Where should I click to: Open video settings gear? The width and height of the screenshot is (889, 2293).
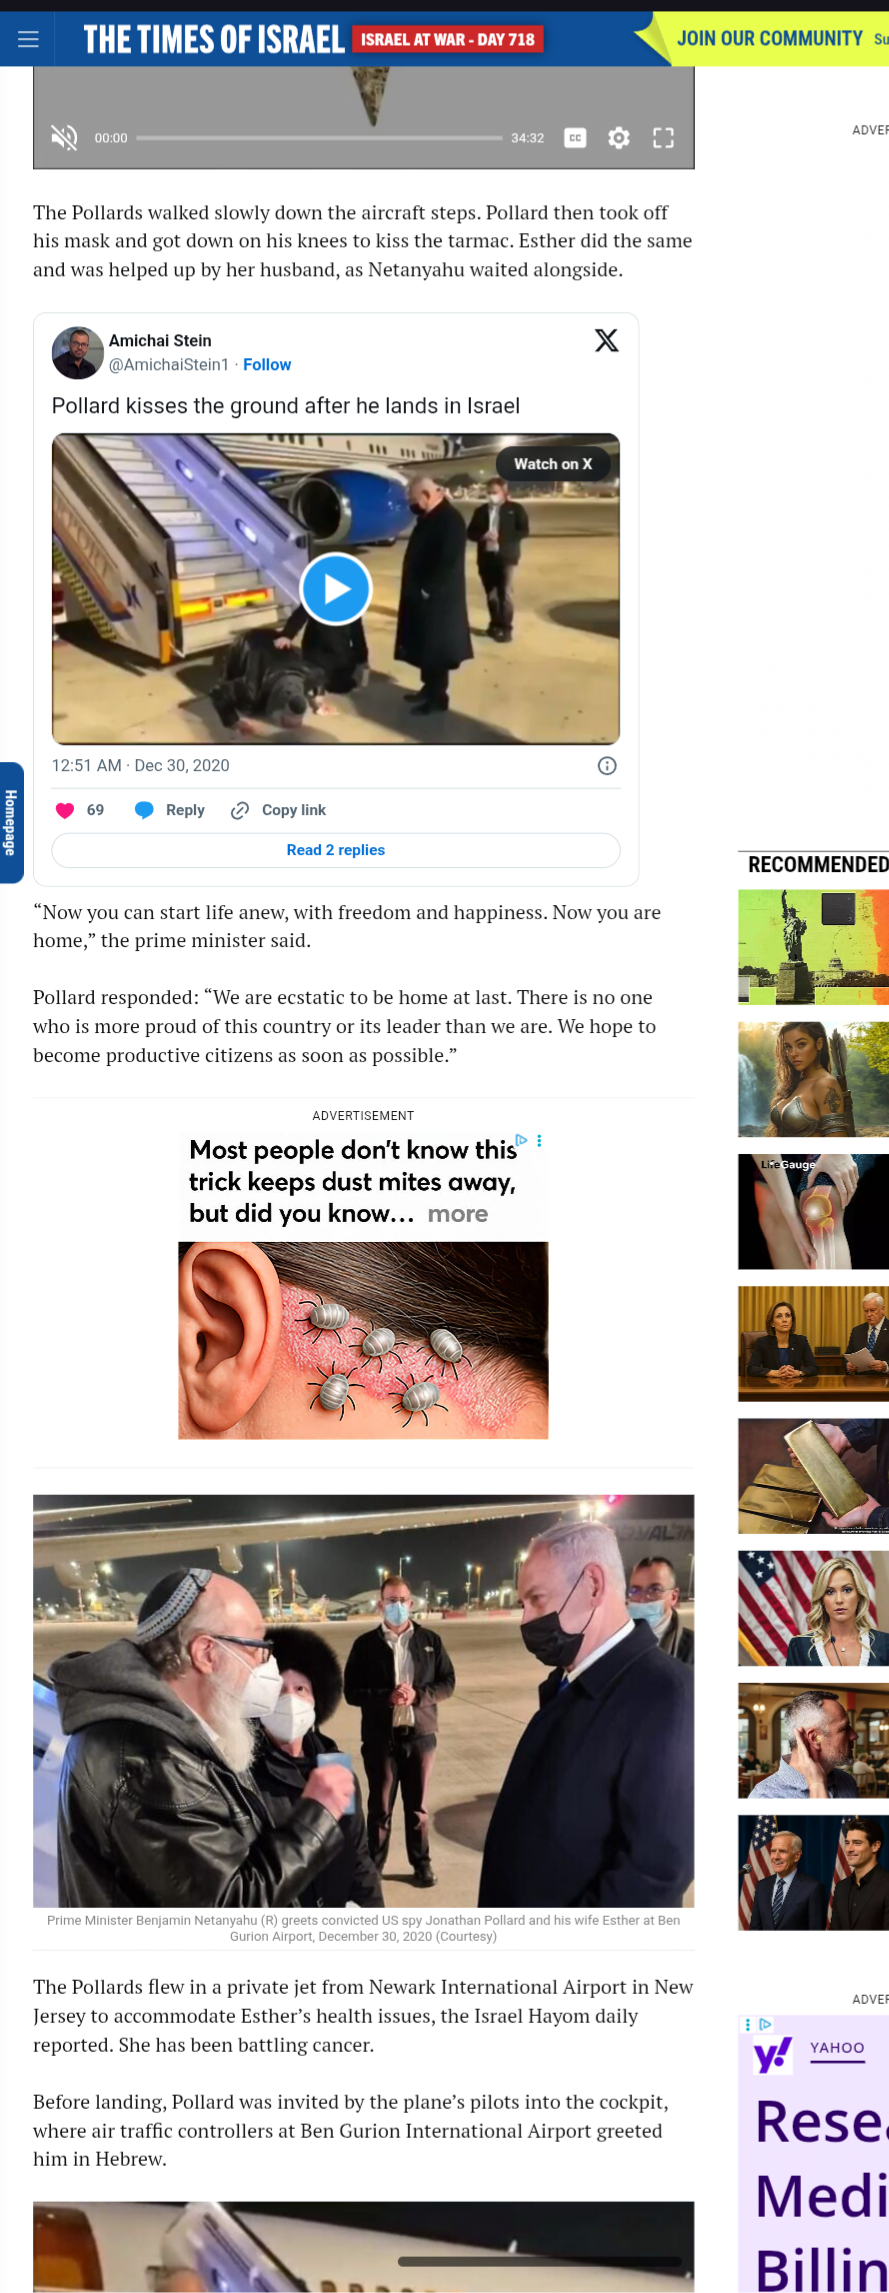click(x=619, y=138)
